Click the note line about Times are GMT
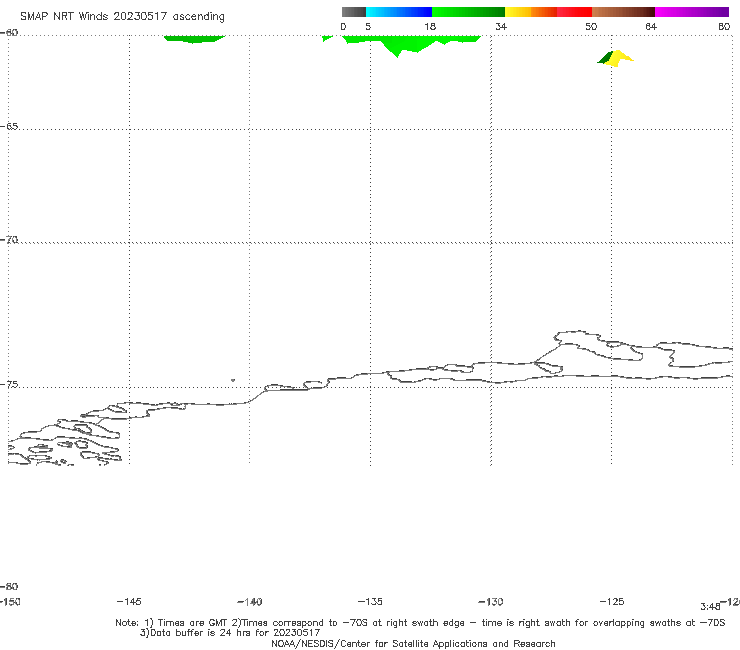This screenshot has width=740, height=650. click(420, 623)
